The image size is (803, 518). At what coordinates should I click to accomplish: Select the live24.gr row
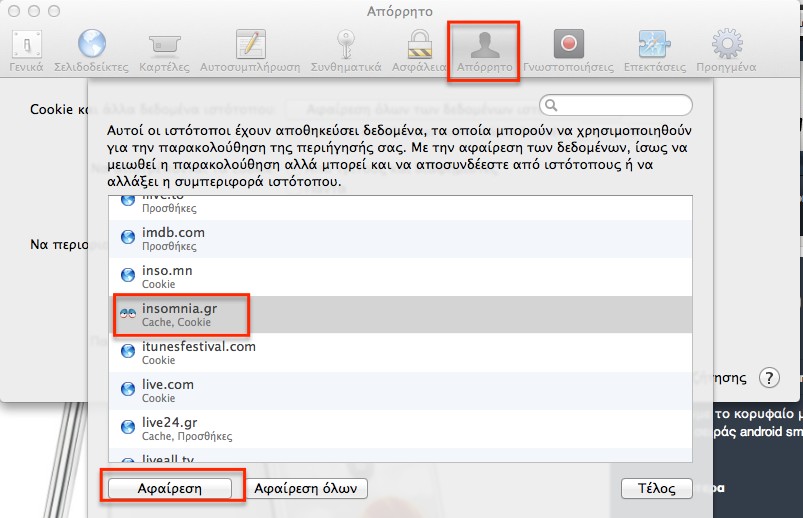coord(400,428)
